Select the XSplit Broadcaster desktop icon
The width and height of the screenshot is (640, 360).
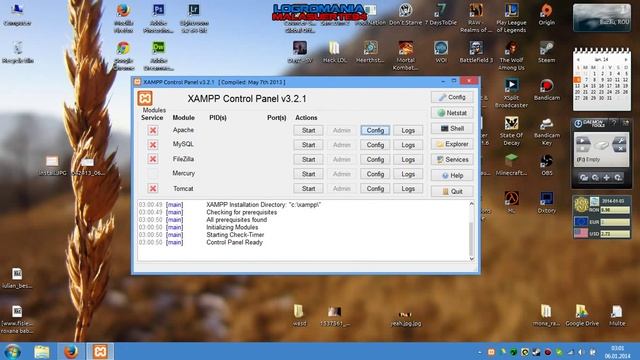pos(511,93)
